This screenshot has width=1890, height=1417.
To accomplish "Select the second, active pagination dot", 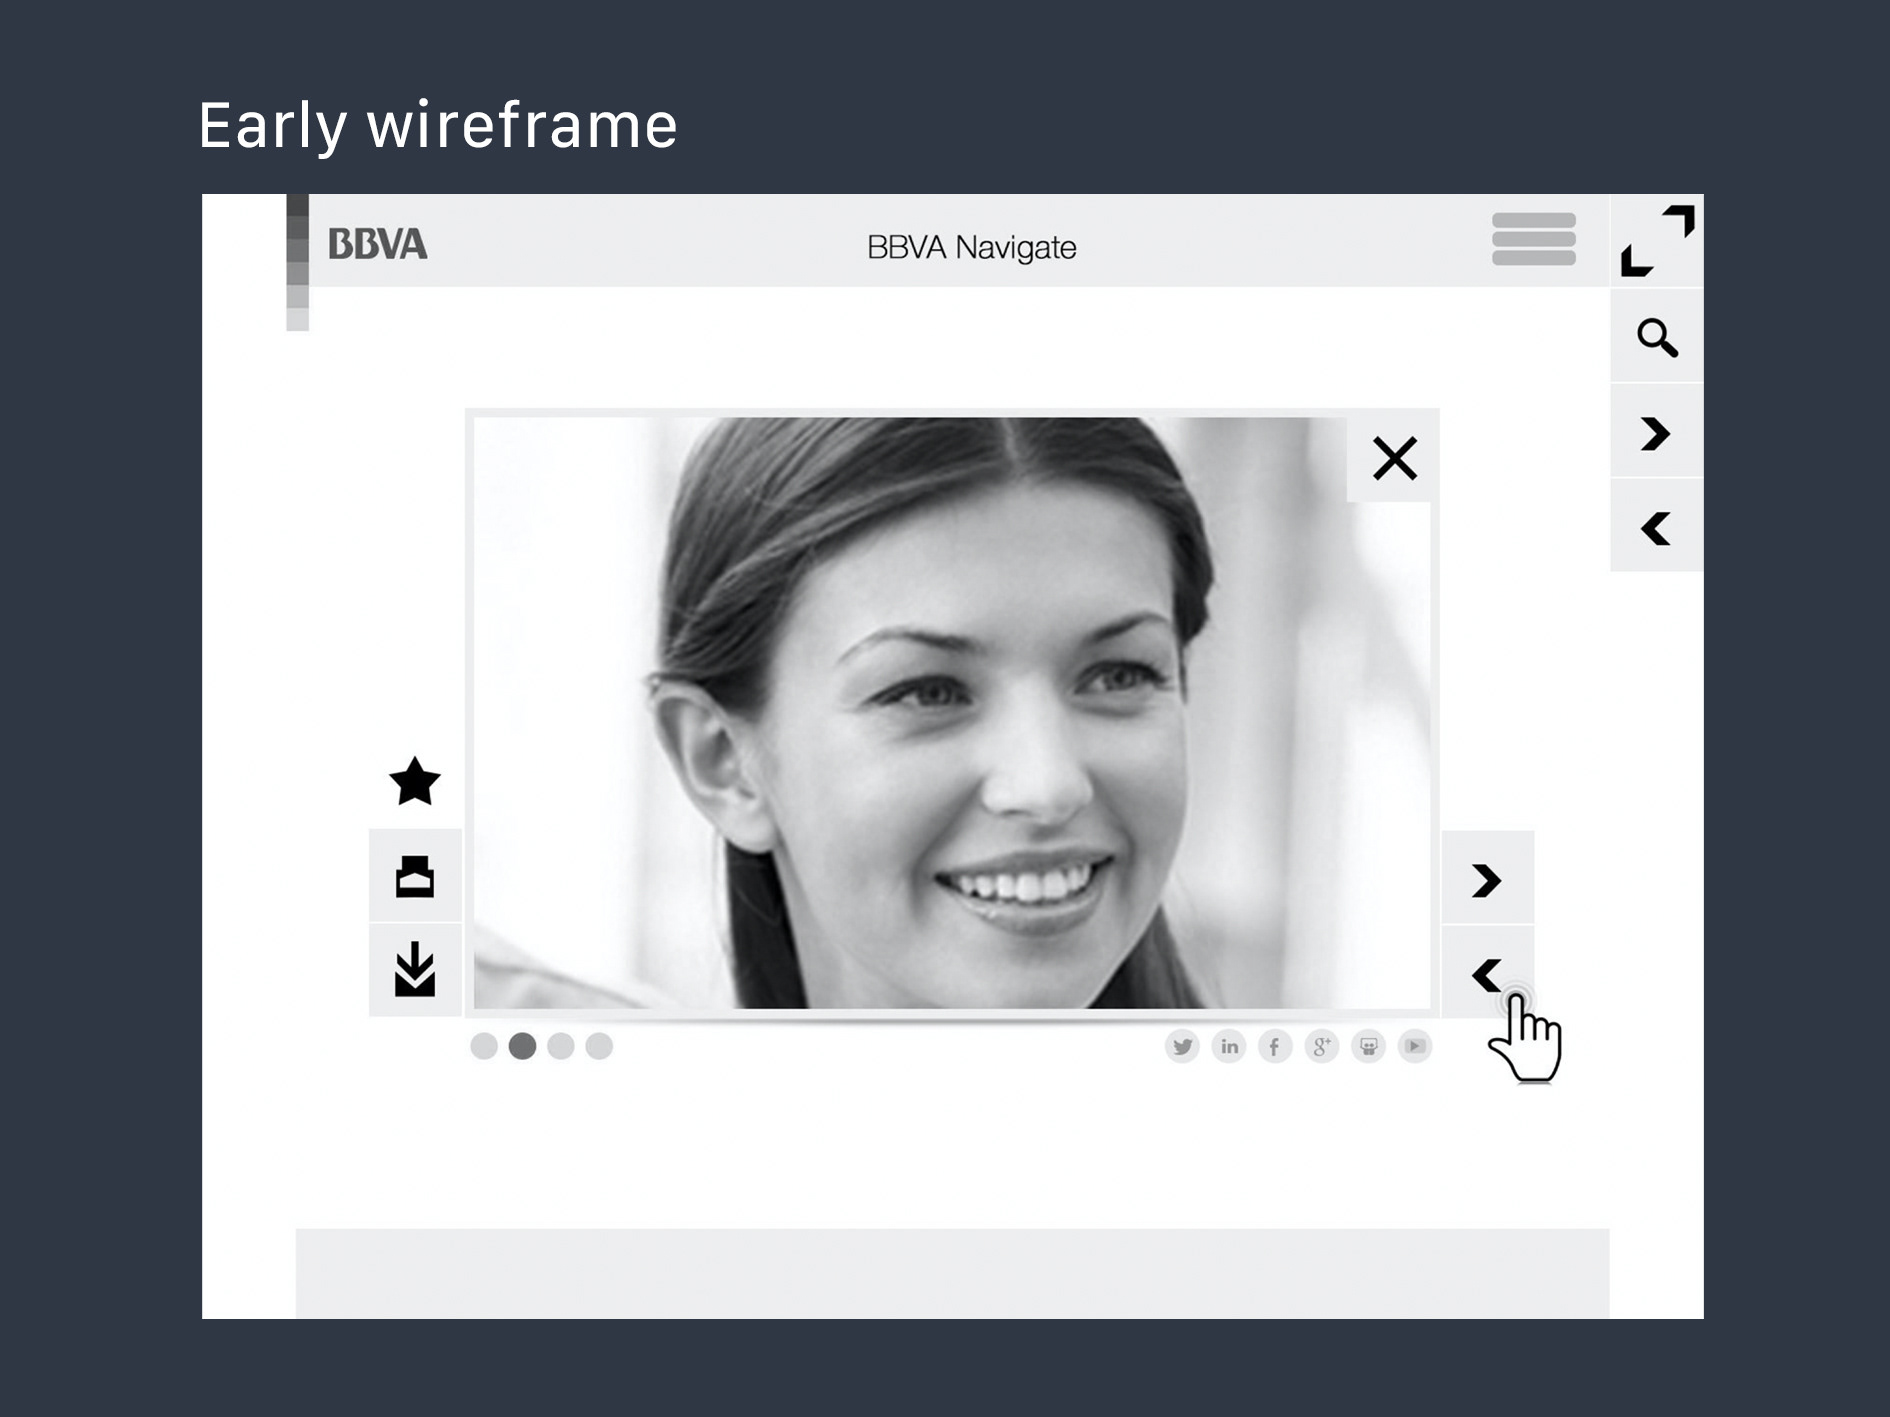I will click(x=522, y=1046).
